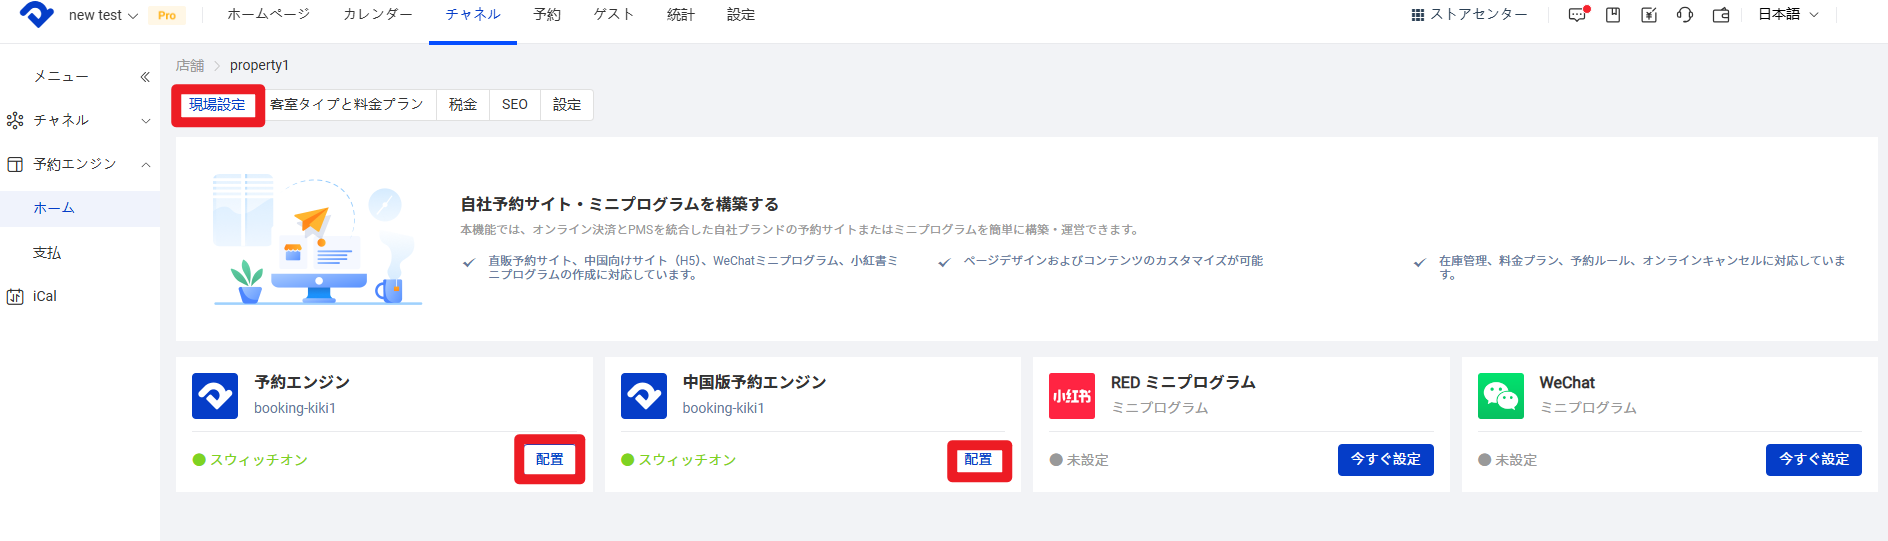1888x541 pixels.
Task: Click 未設定 status on WeChat card
Action: [1508, 460]
